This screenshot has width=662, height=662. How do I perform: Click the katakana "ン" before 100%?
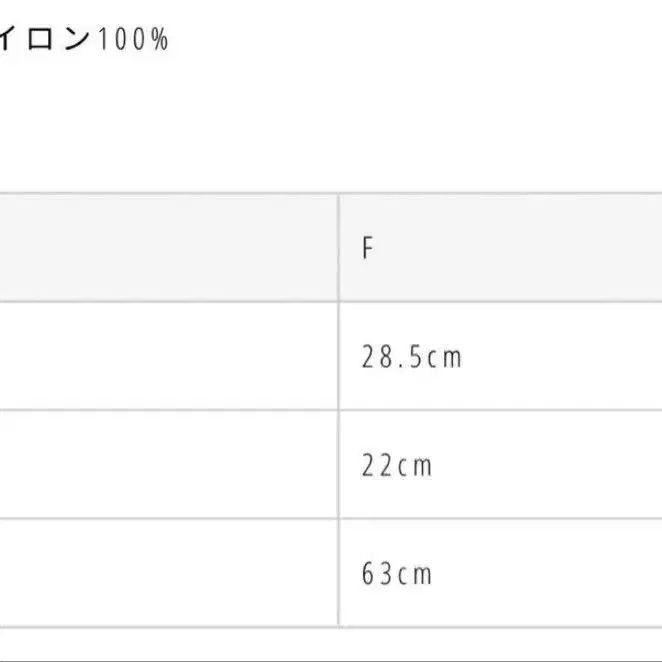click(x=76, y=39)
